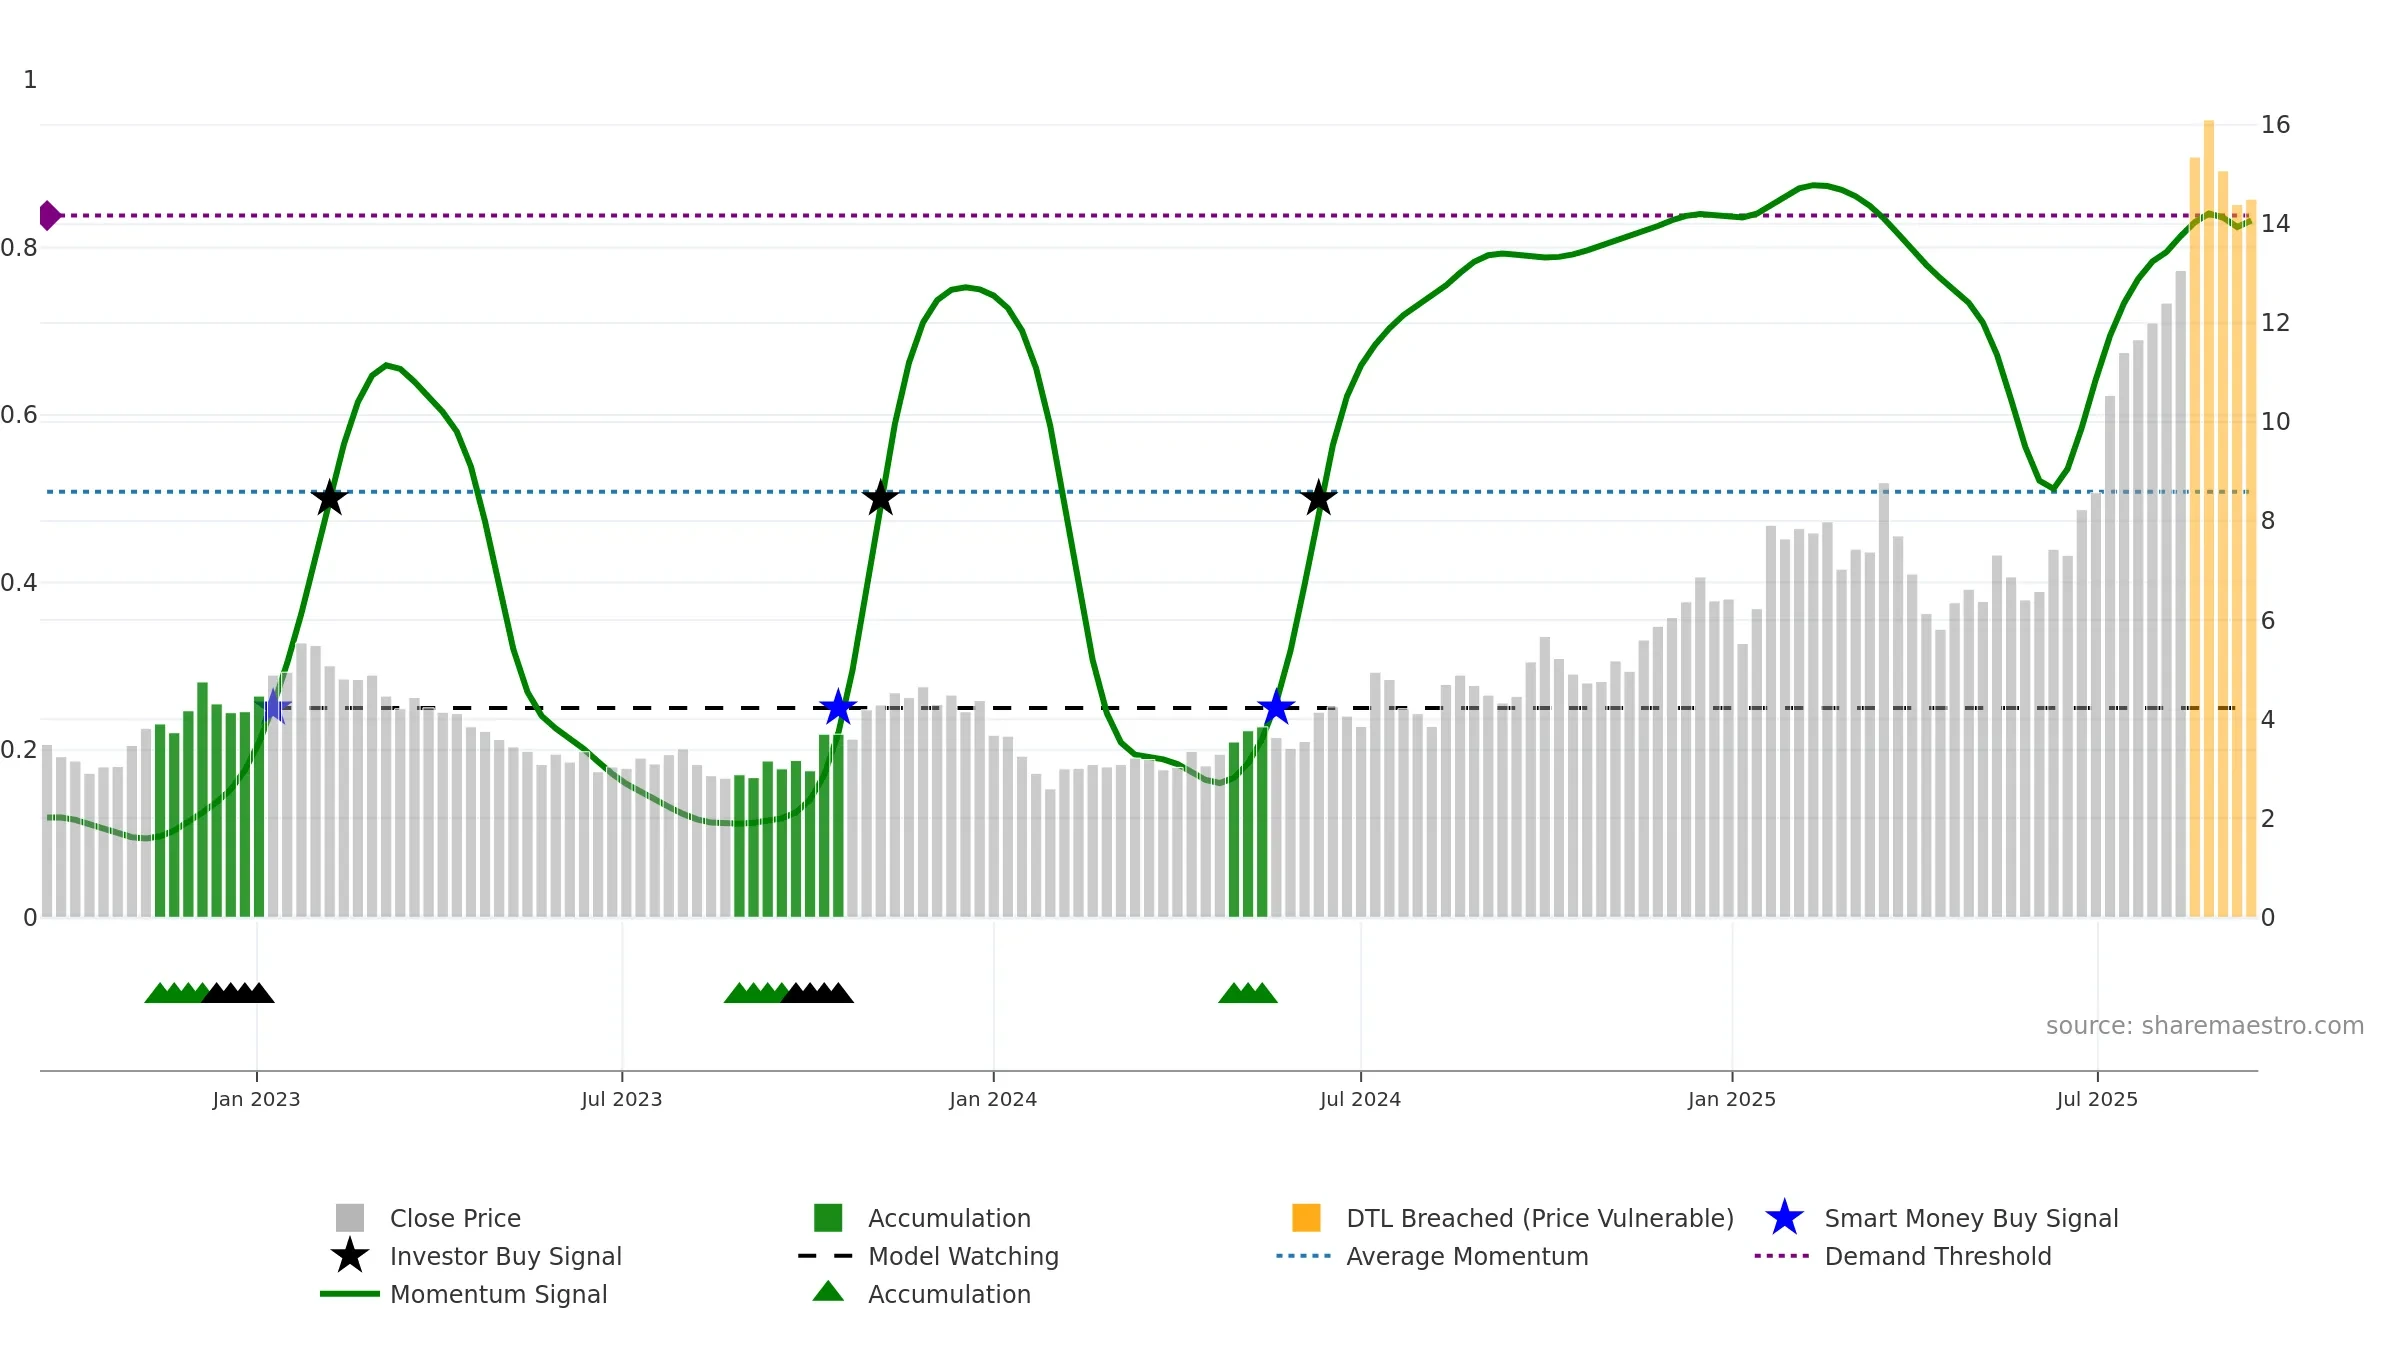Click the green triangle Accumulation legend icon
The height and width of the screenshot is (1350, 2400).
click(828, 1292)
